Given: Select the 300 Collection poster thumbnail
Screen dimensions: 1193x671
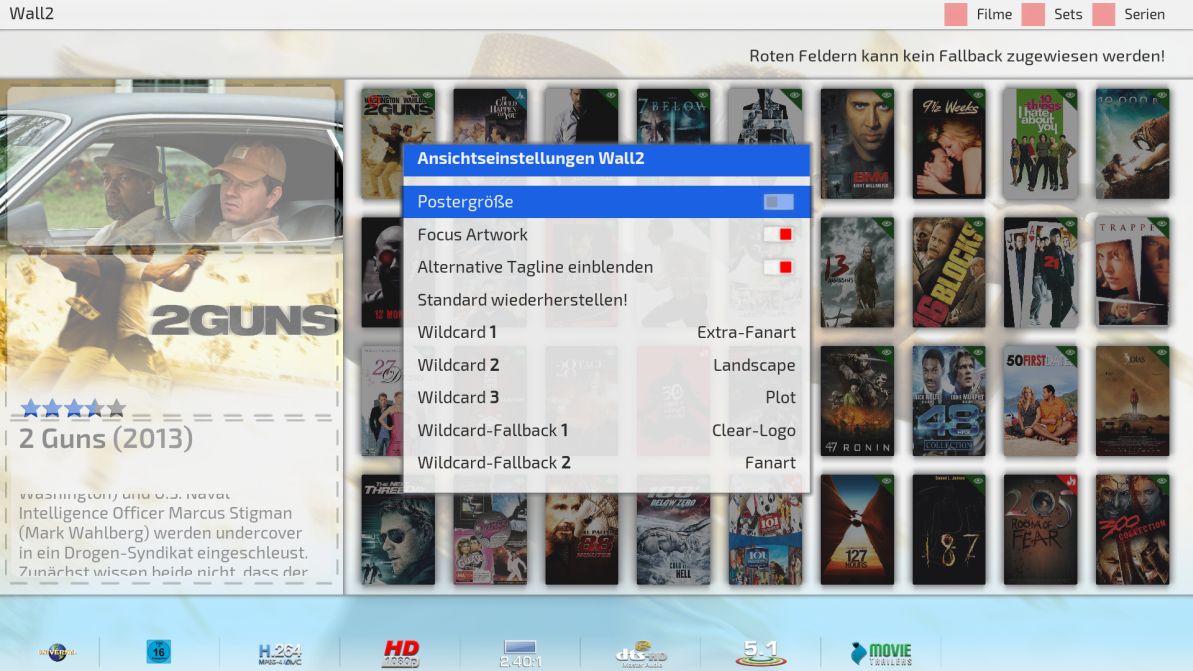Looking at the screenshot, I should 1132,529.
